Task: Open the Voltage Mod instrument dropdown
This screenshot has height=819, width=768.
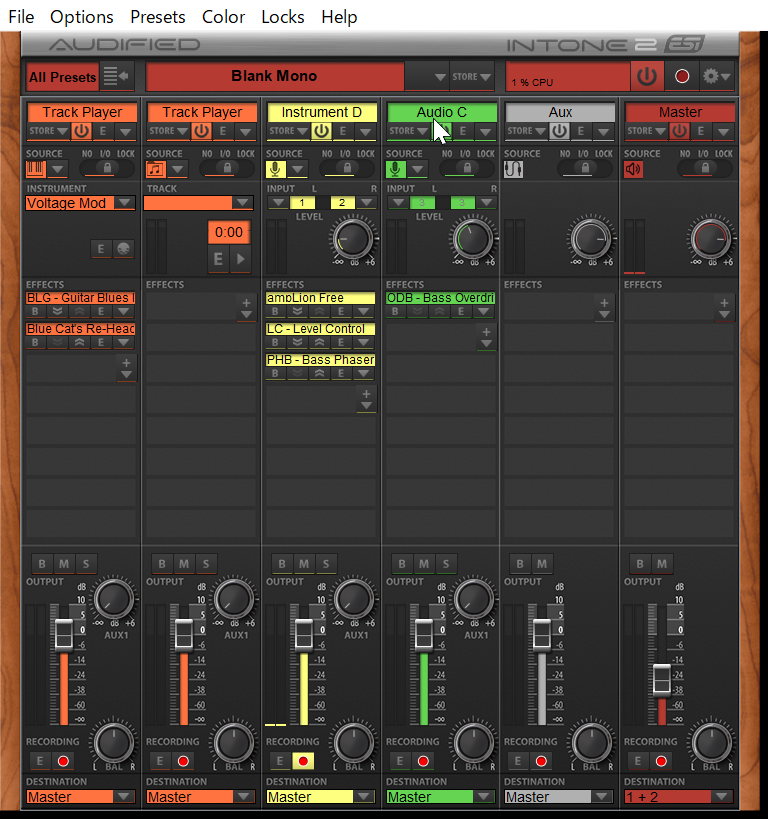Action: (x=124, y=203)
